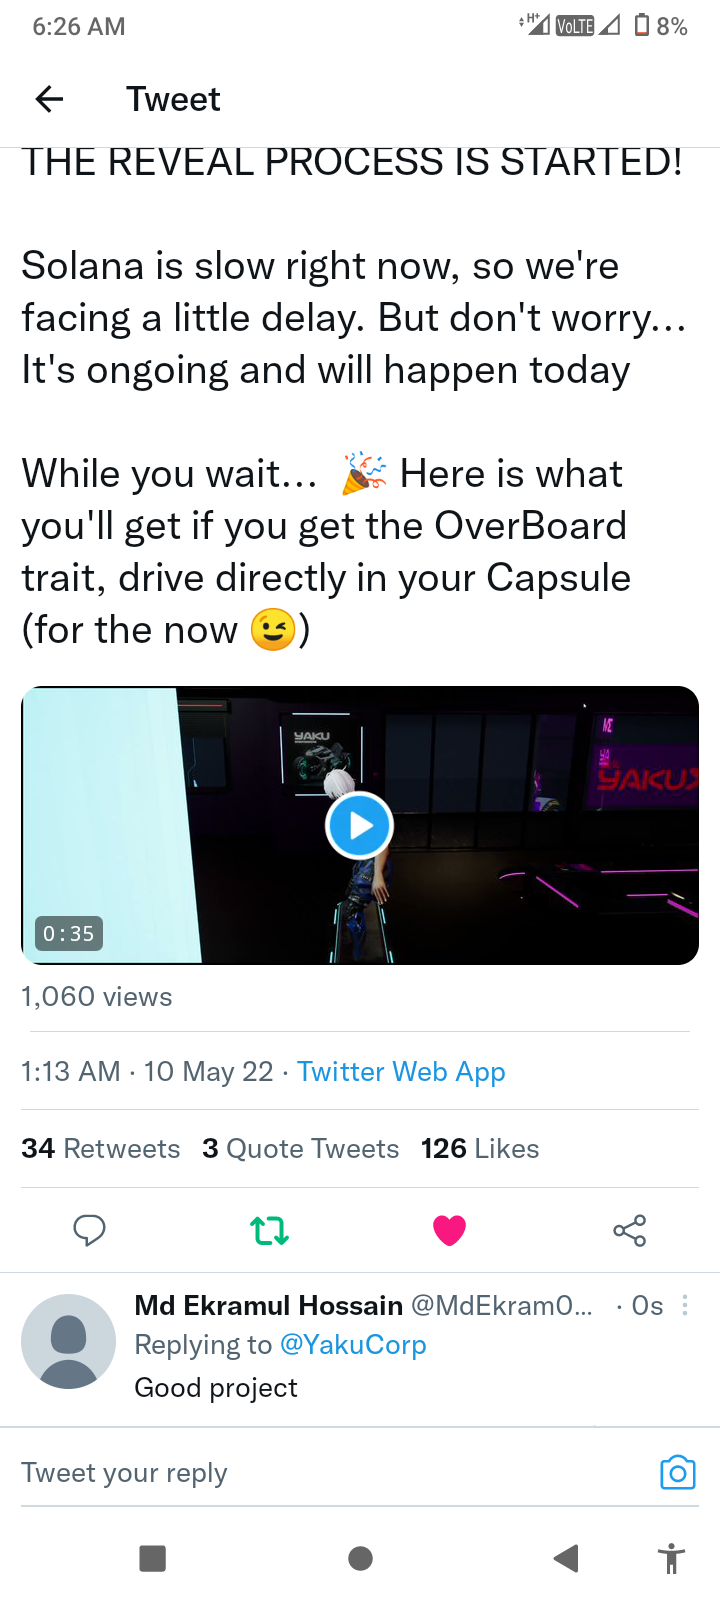Tap the Tweet your reply field
The width and height of the screenshot is (720, 1600).
click(320, 1472)
